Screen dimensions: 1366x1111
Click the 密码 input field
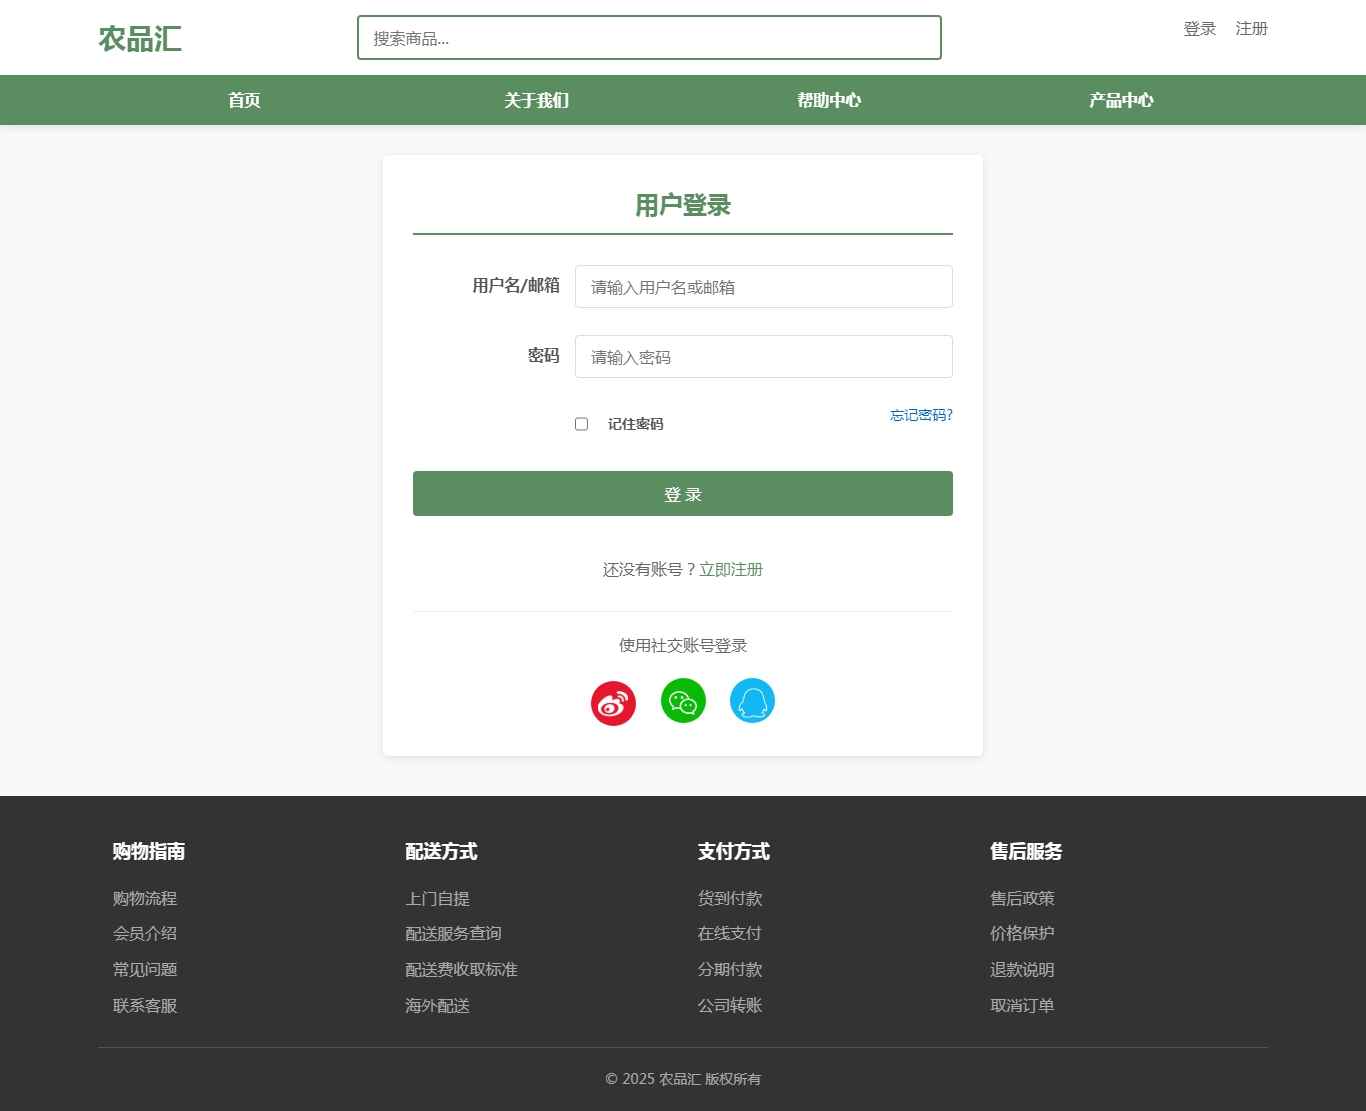point(763,357)
